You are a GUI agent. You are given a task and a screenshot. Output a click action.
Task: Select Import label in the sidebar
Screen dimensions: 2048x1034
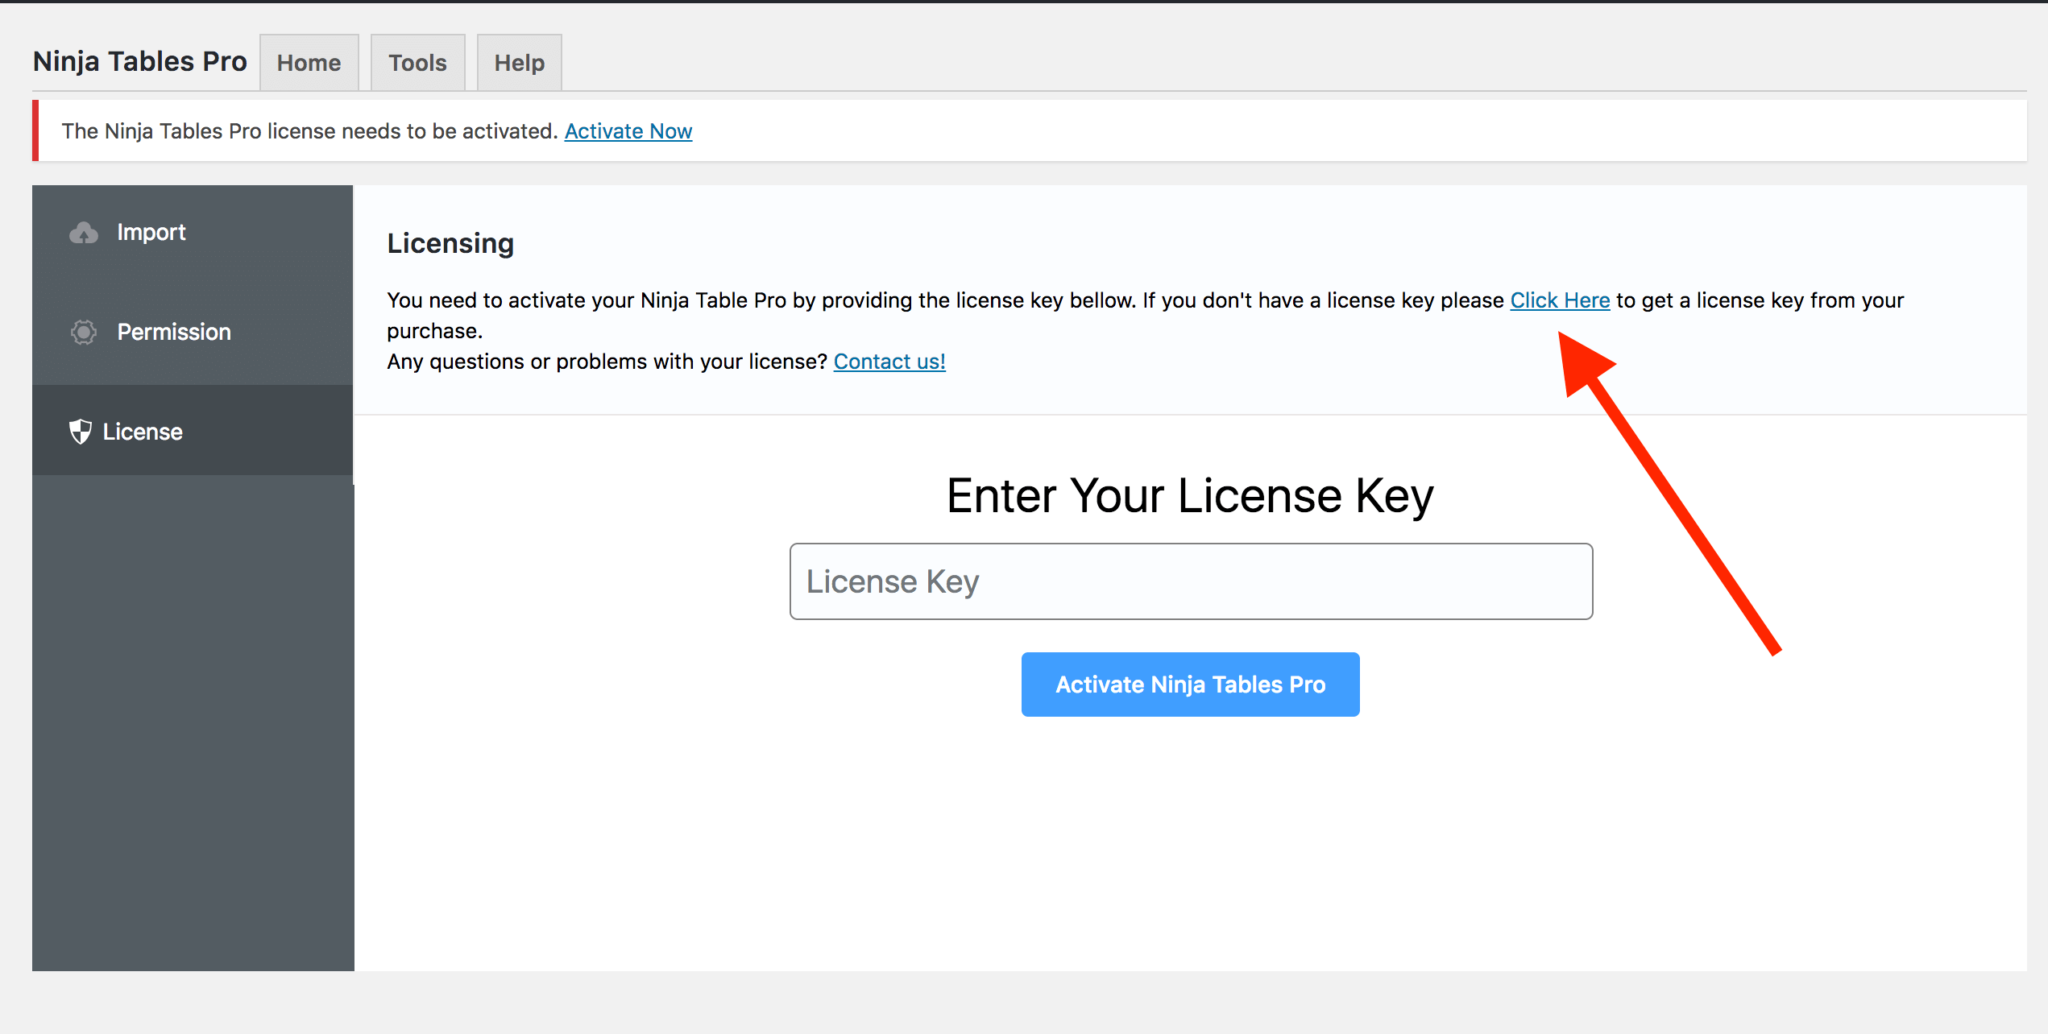(151, 232)
